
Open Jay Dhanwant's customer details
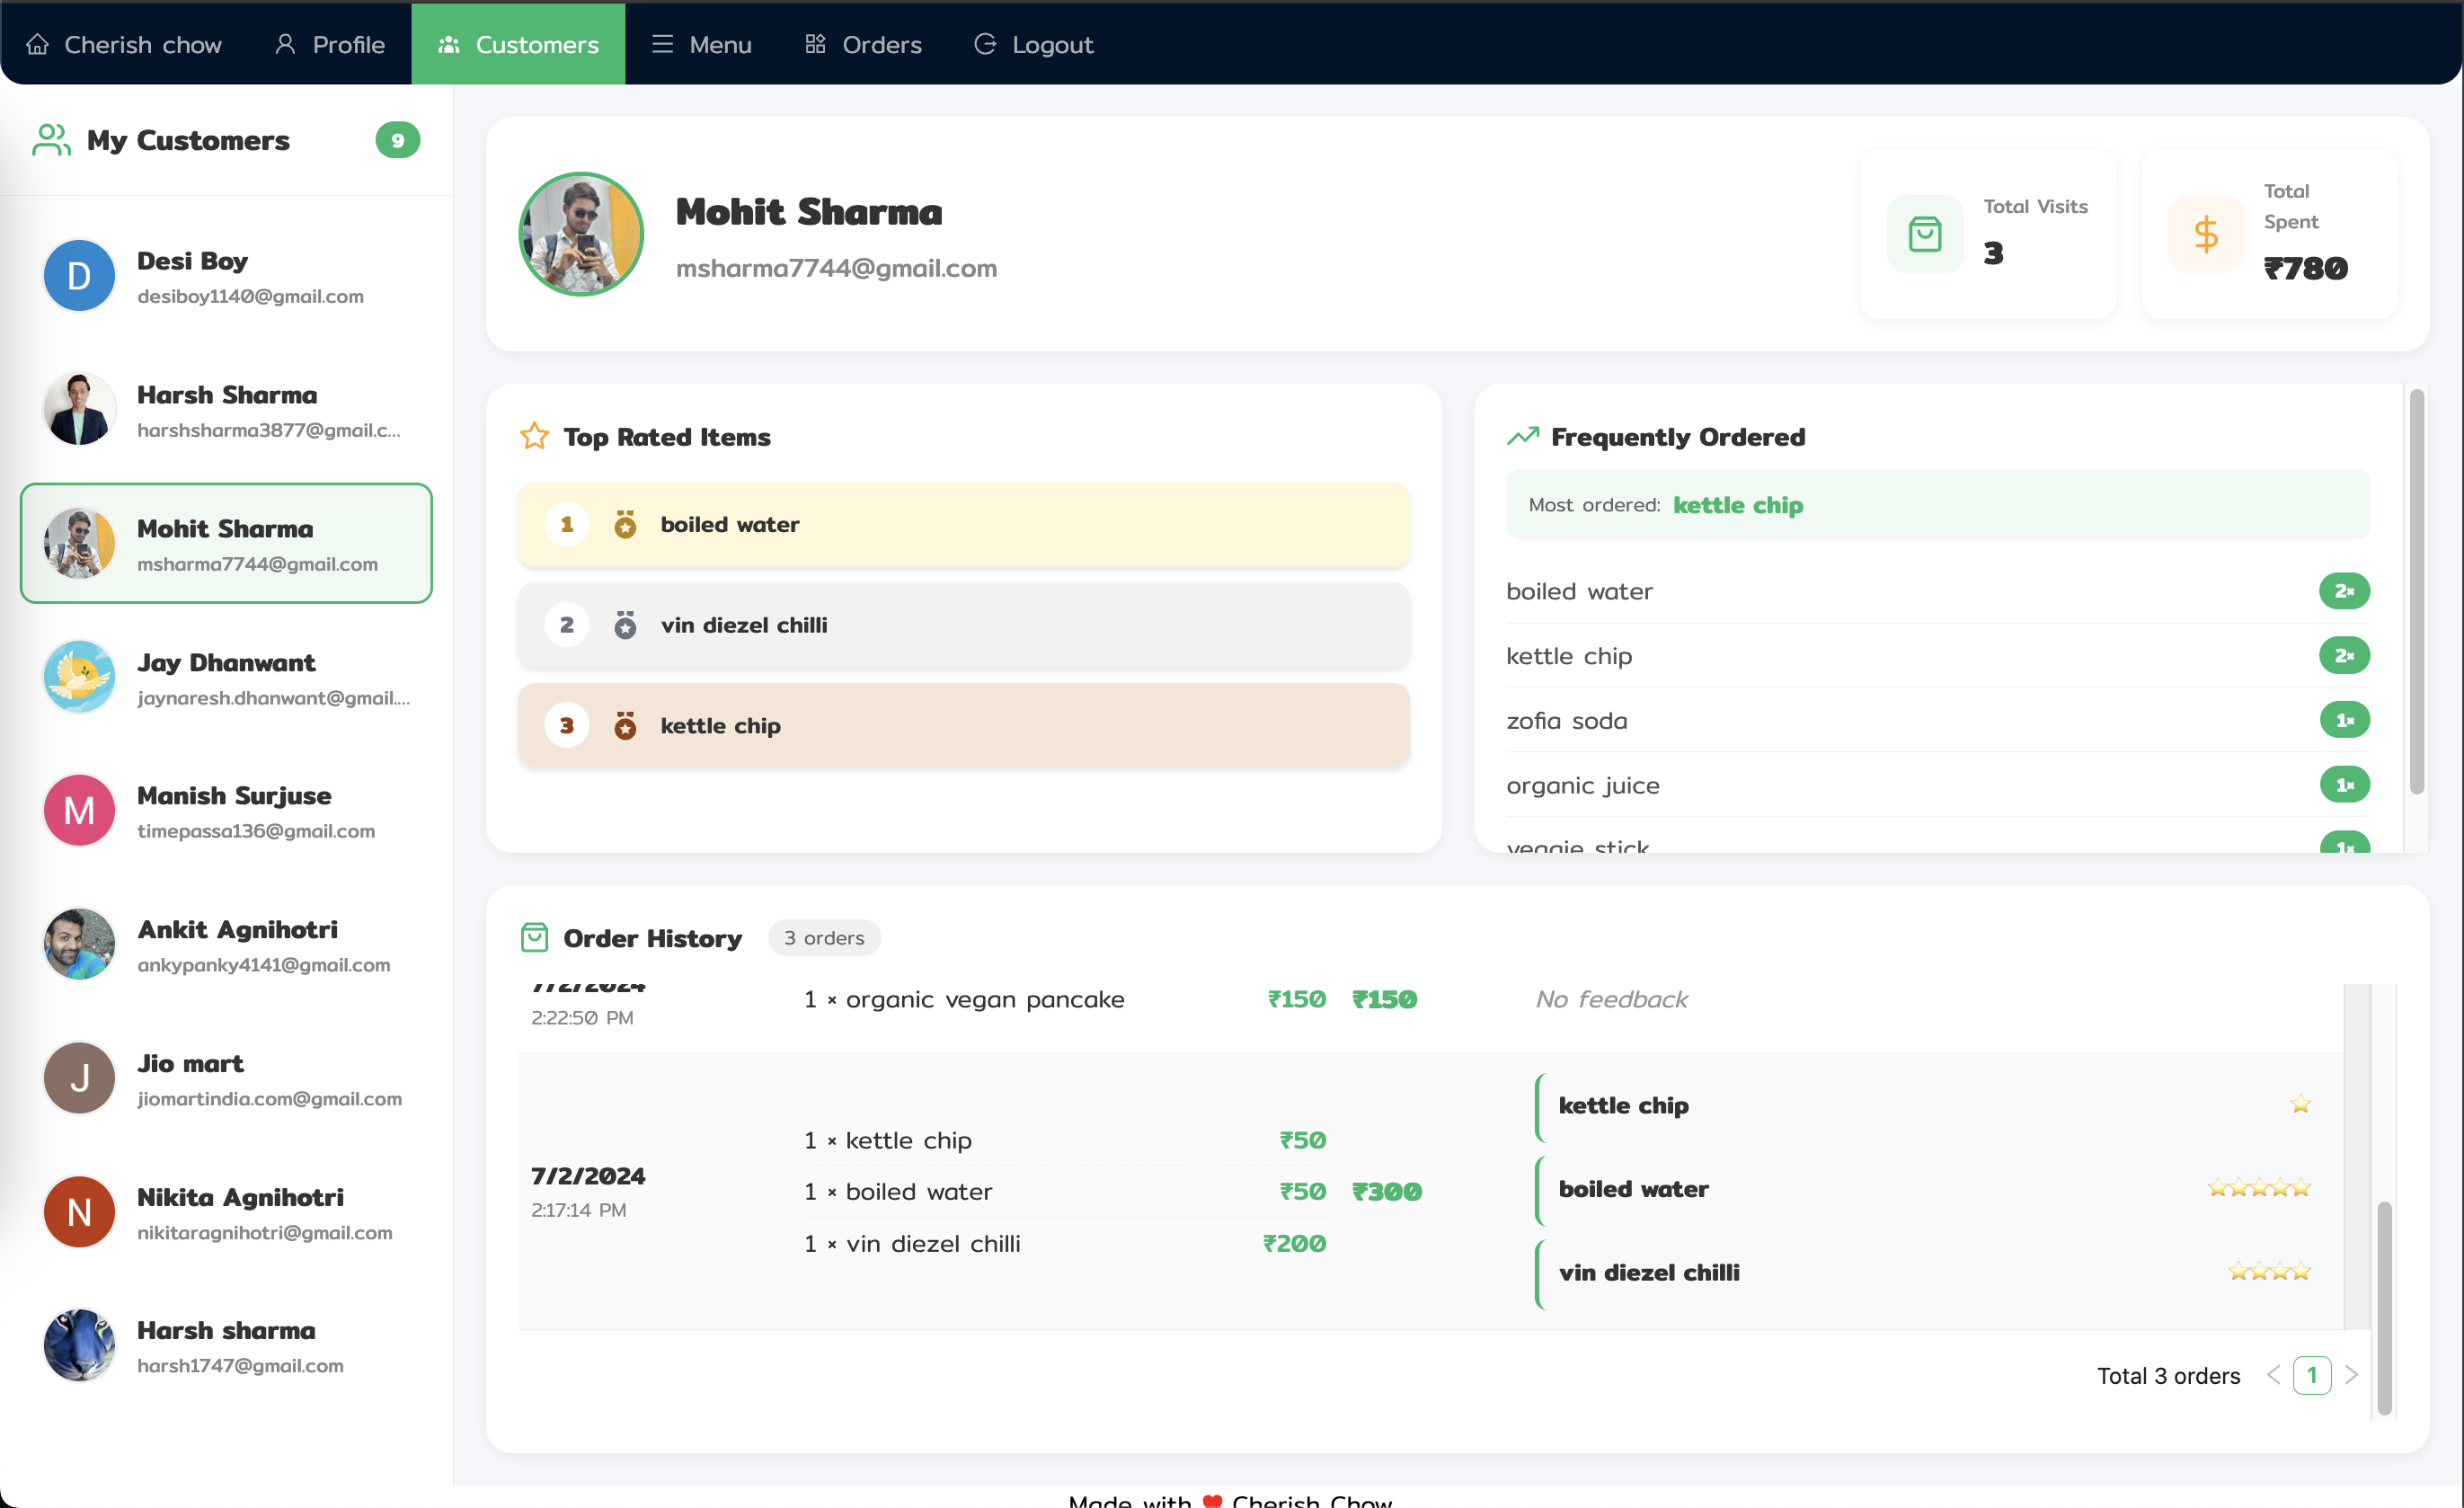point(225,678)
